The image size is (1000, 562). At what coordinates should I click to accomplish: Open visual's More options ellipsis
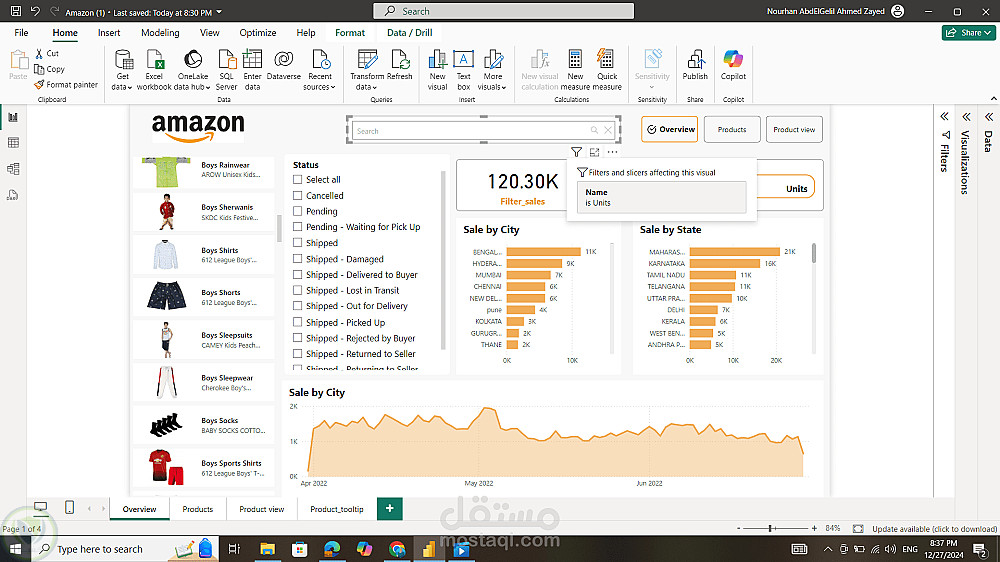click(x=612, y=152)
